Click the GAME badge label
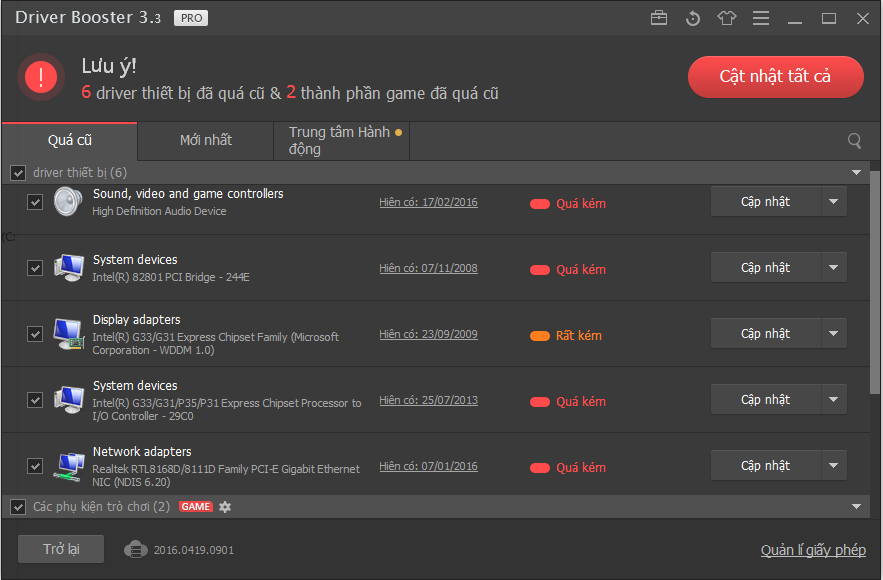 [196, 507]
